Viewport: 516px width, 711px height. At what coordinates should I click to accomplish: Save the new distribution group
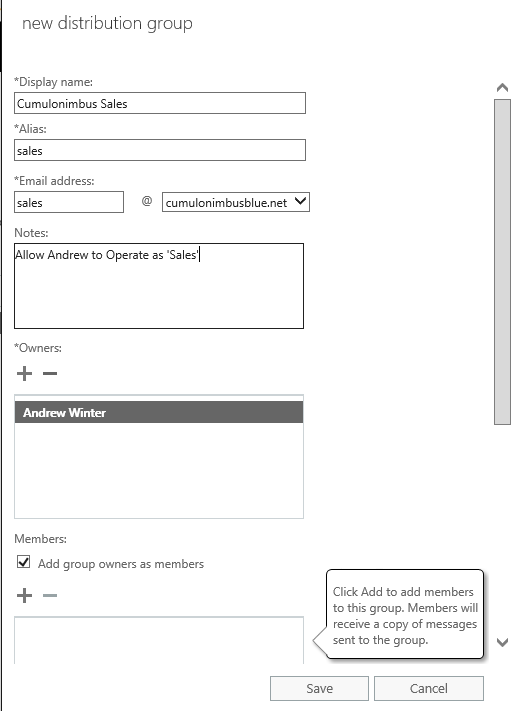click(x=319, y=688)
